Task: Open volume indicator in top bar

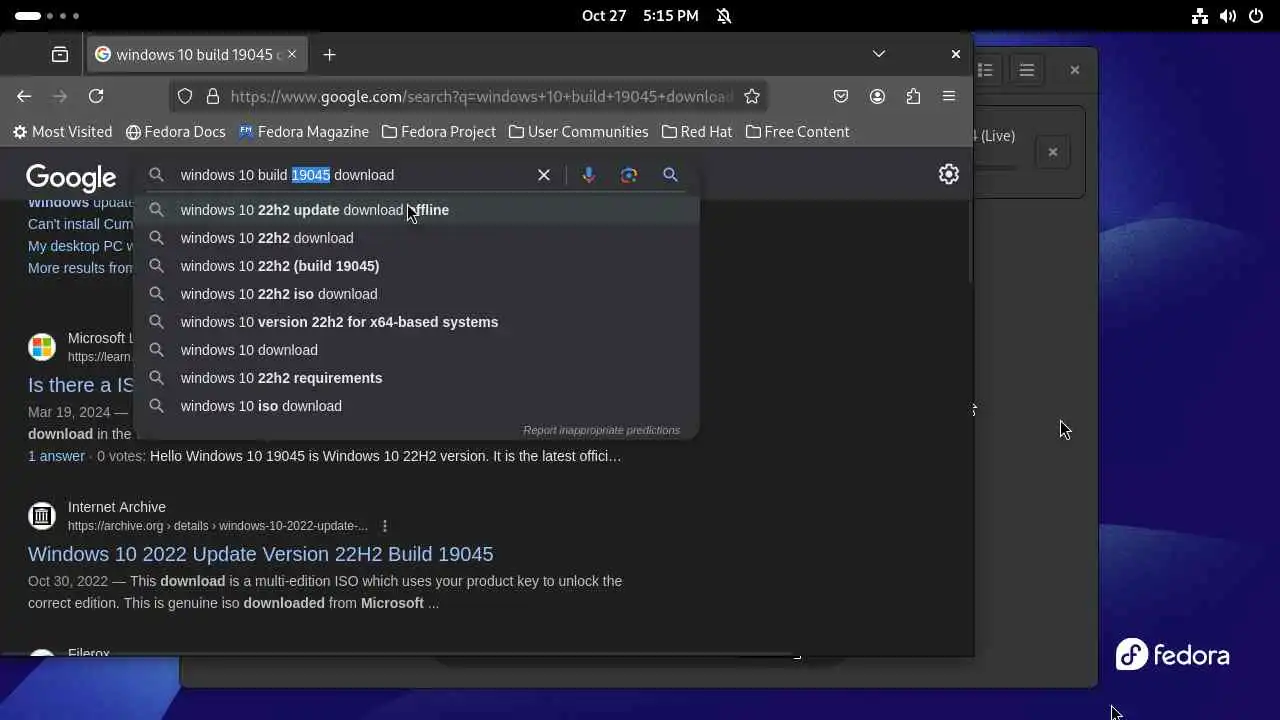Action: pos(1228,16)
